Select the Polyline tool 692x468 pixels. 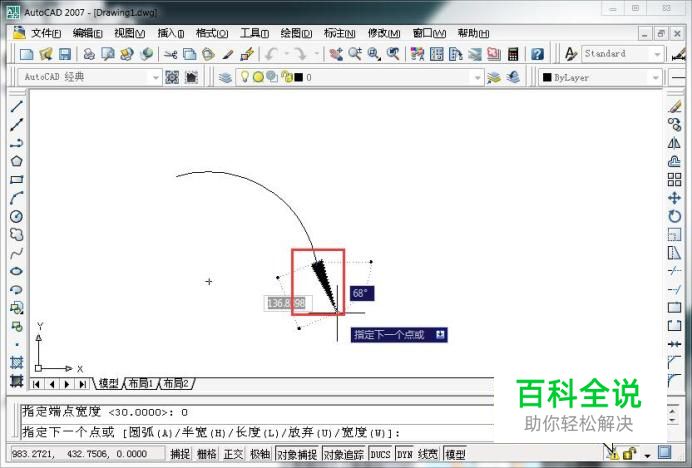(x=17, y=143)
